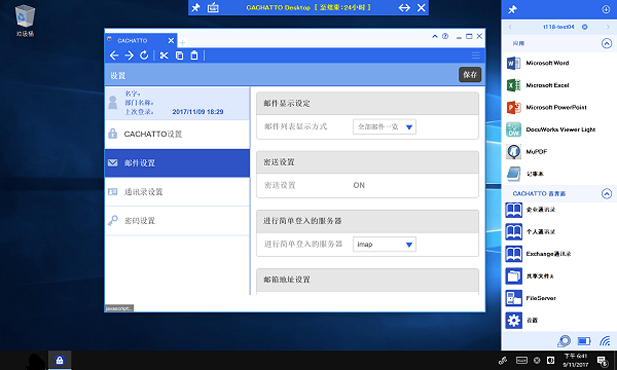Open the 邮件列表显示方式 dropdown
The height and width of the screenshot is (370, 617).
pos(384,127)
